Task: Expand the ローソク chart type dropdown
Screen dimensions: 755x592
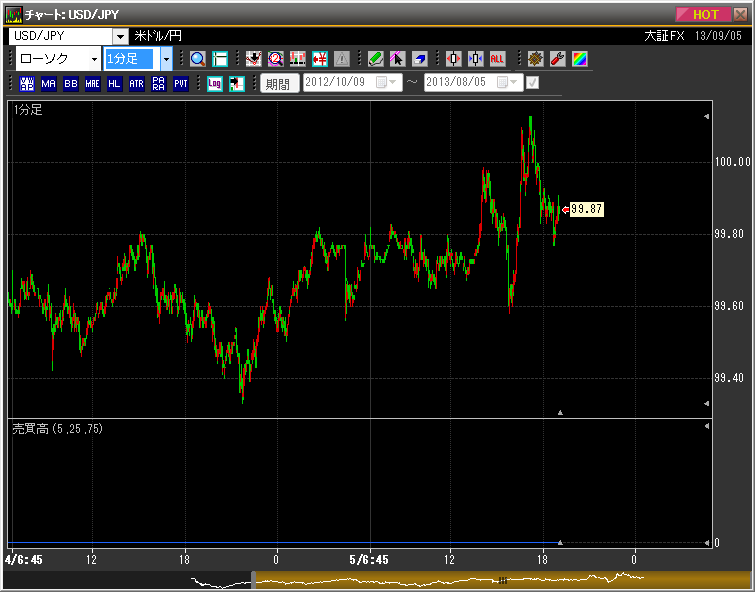Action: coord(94,59)
